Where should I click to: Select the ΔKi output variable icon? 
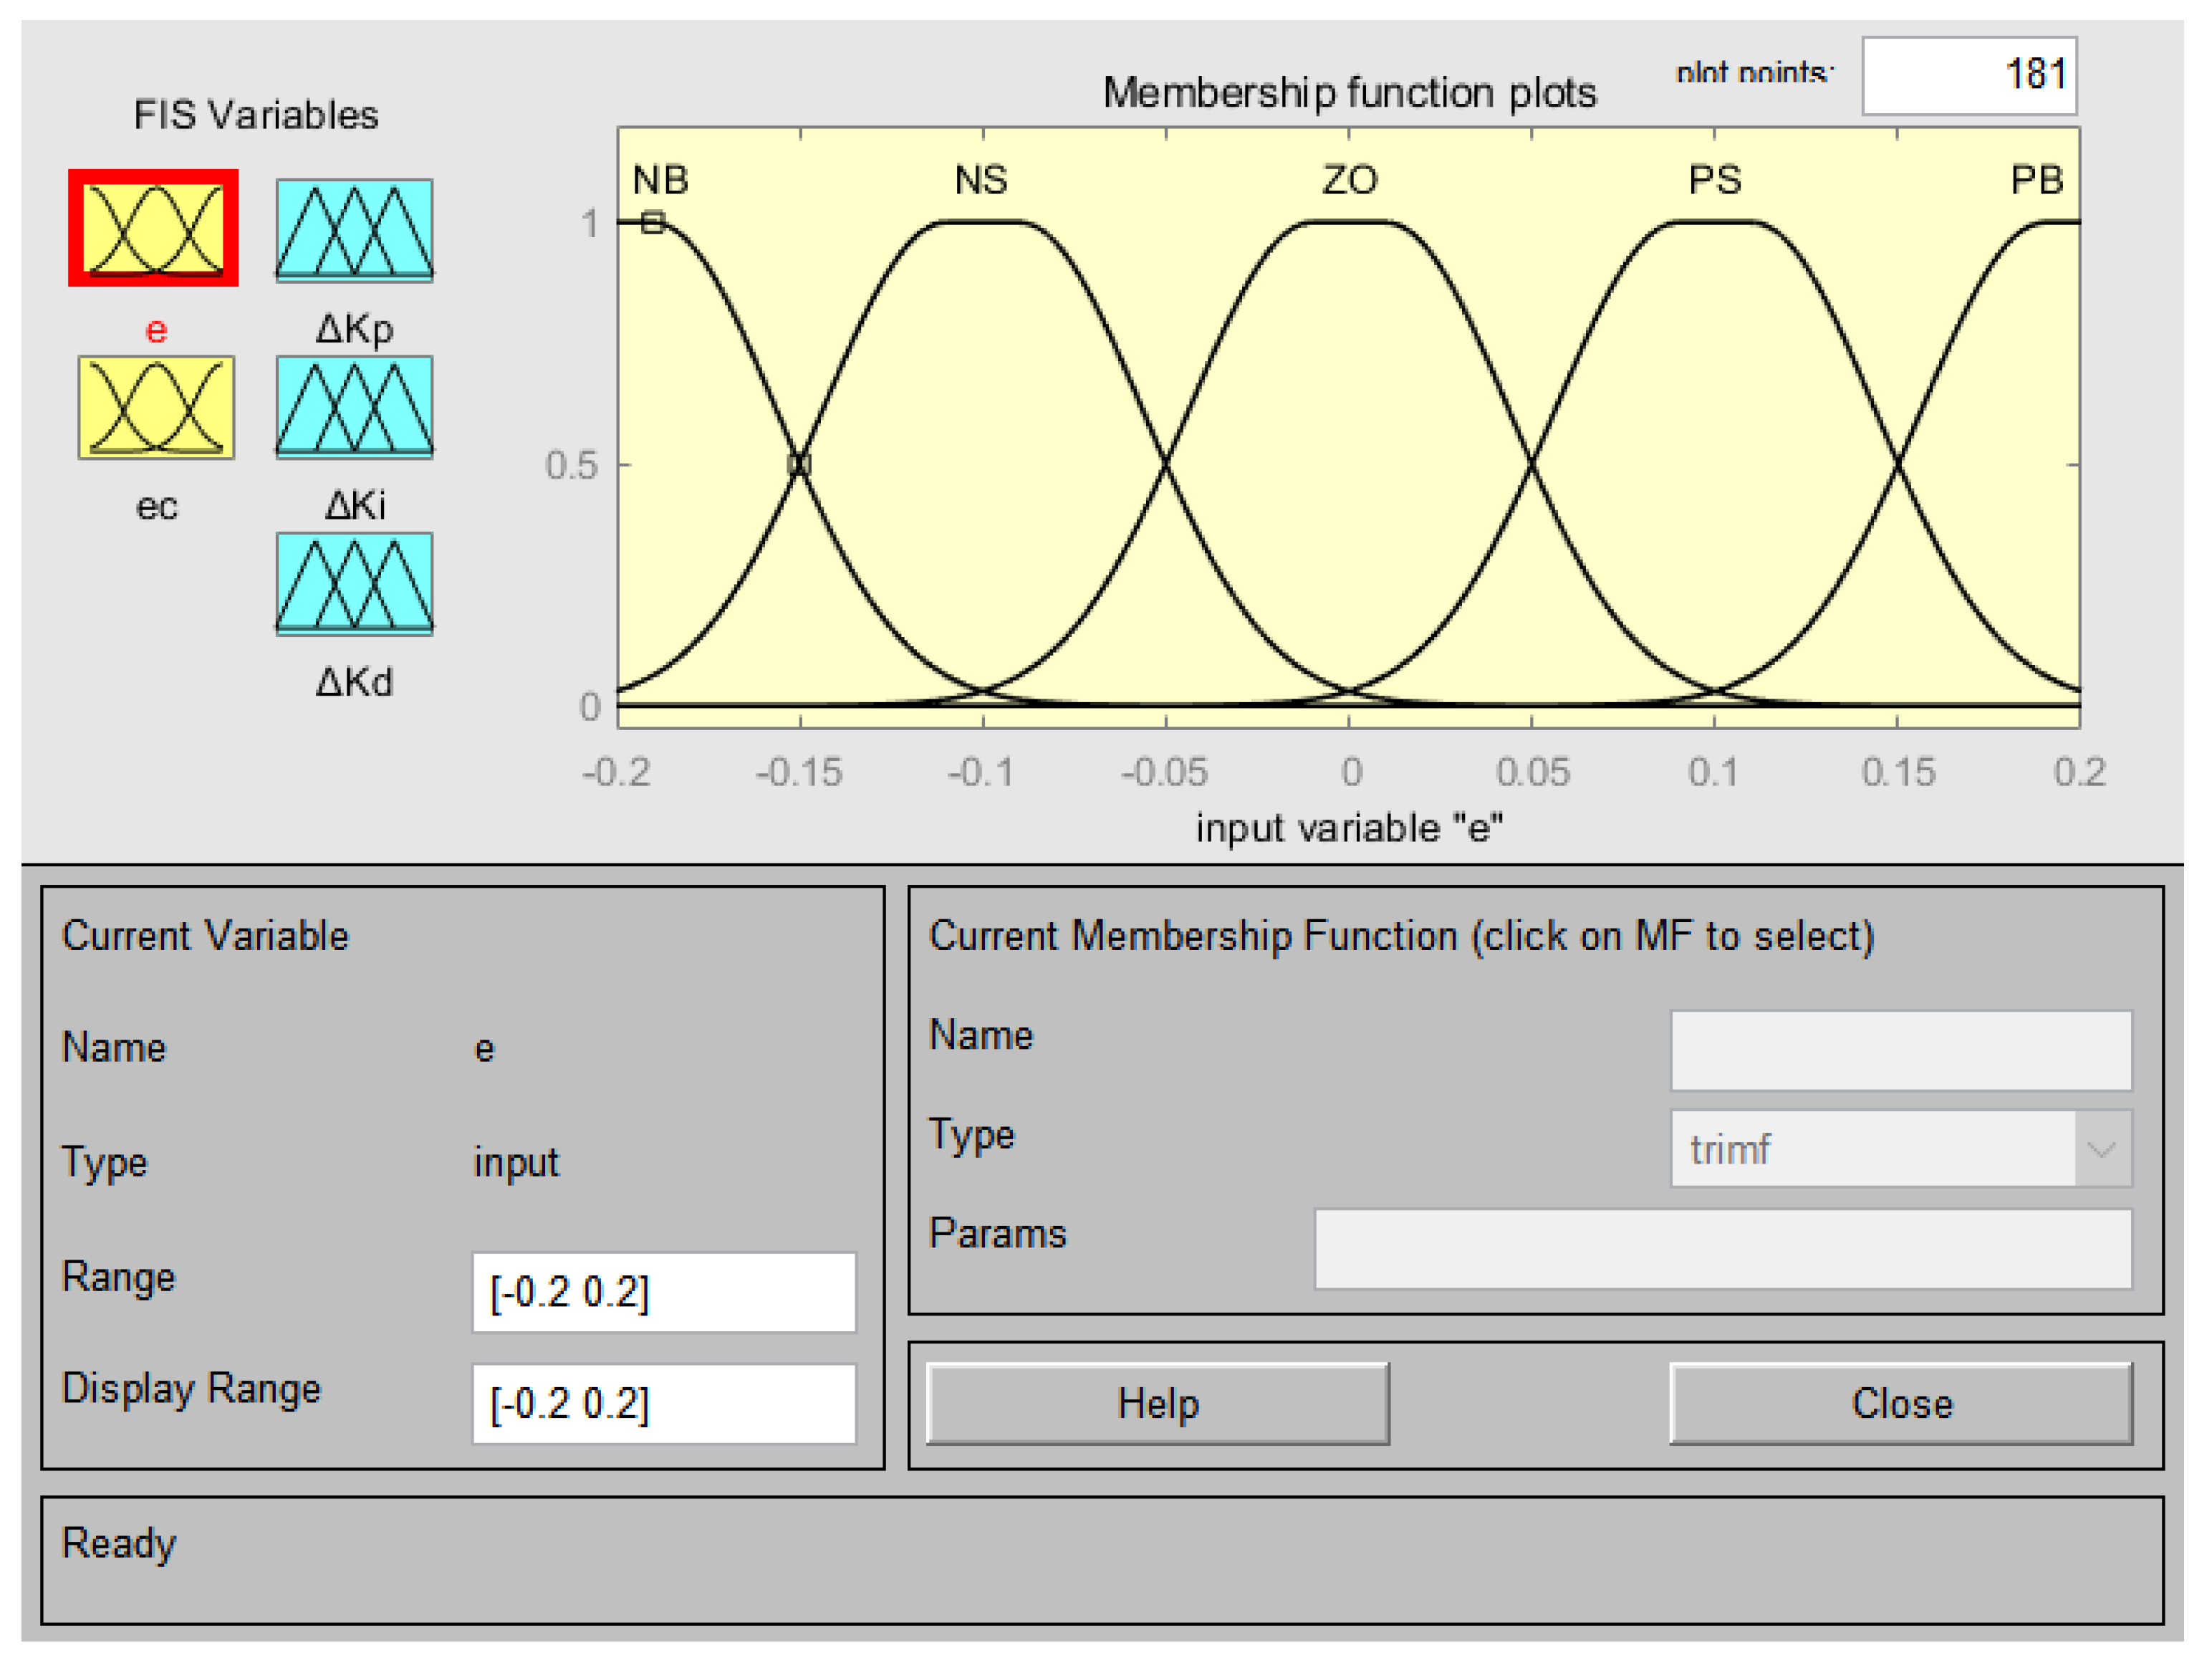[x=354, y=408]
